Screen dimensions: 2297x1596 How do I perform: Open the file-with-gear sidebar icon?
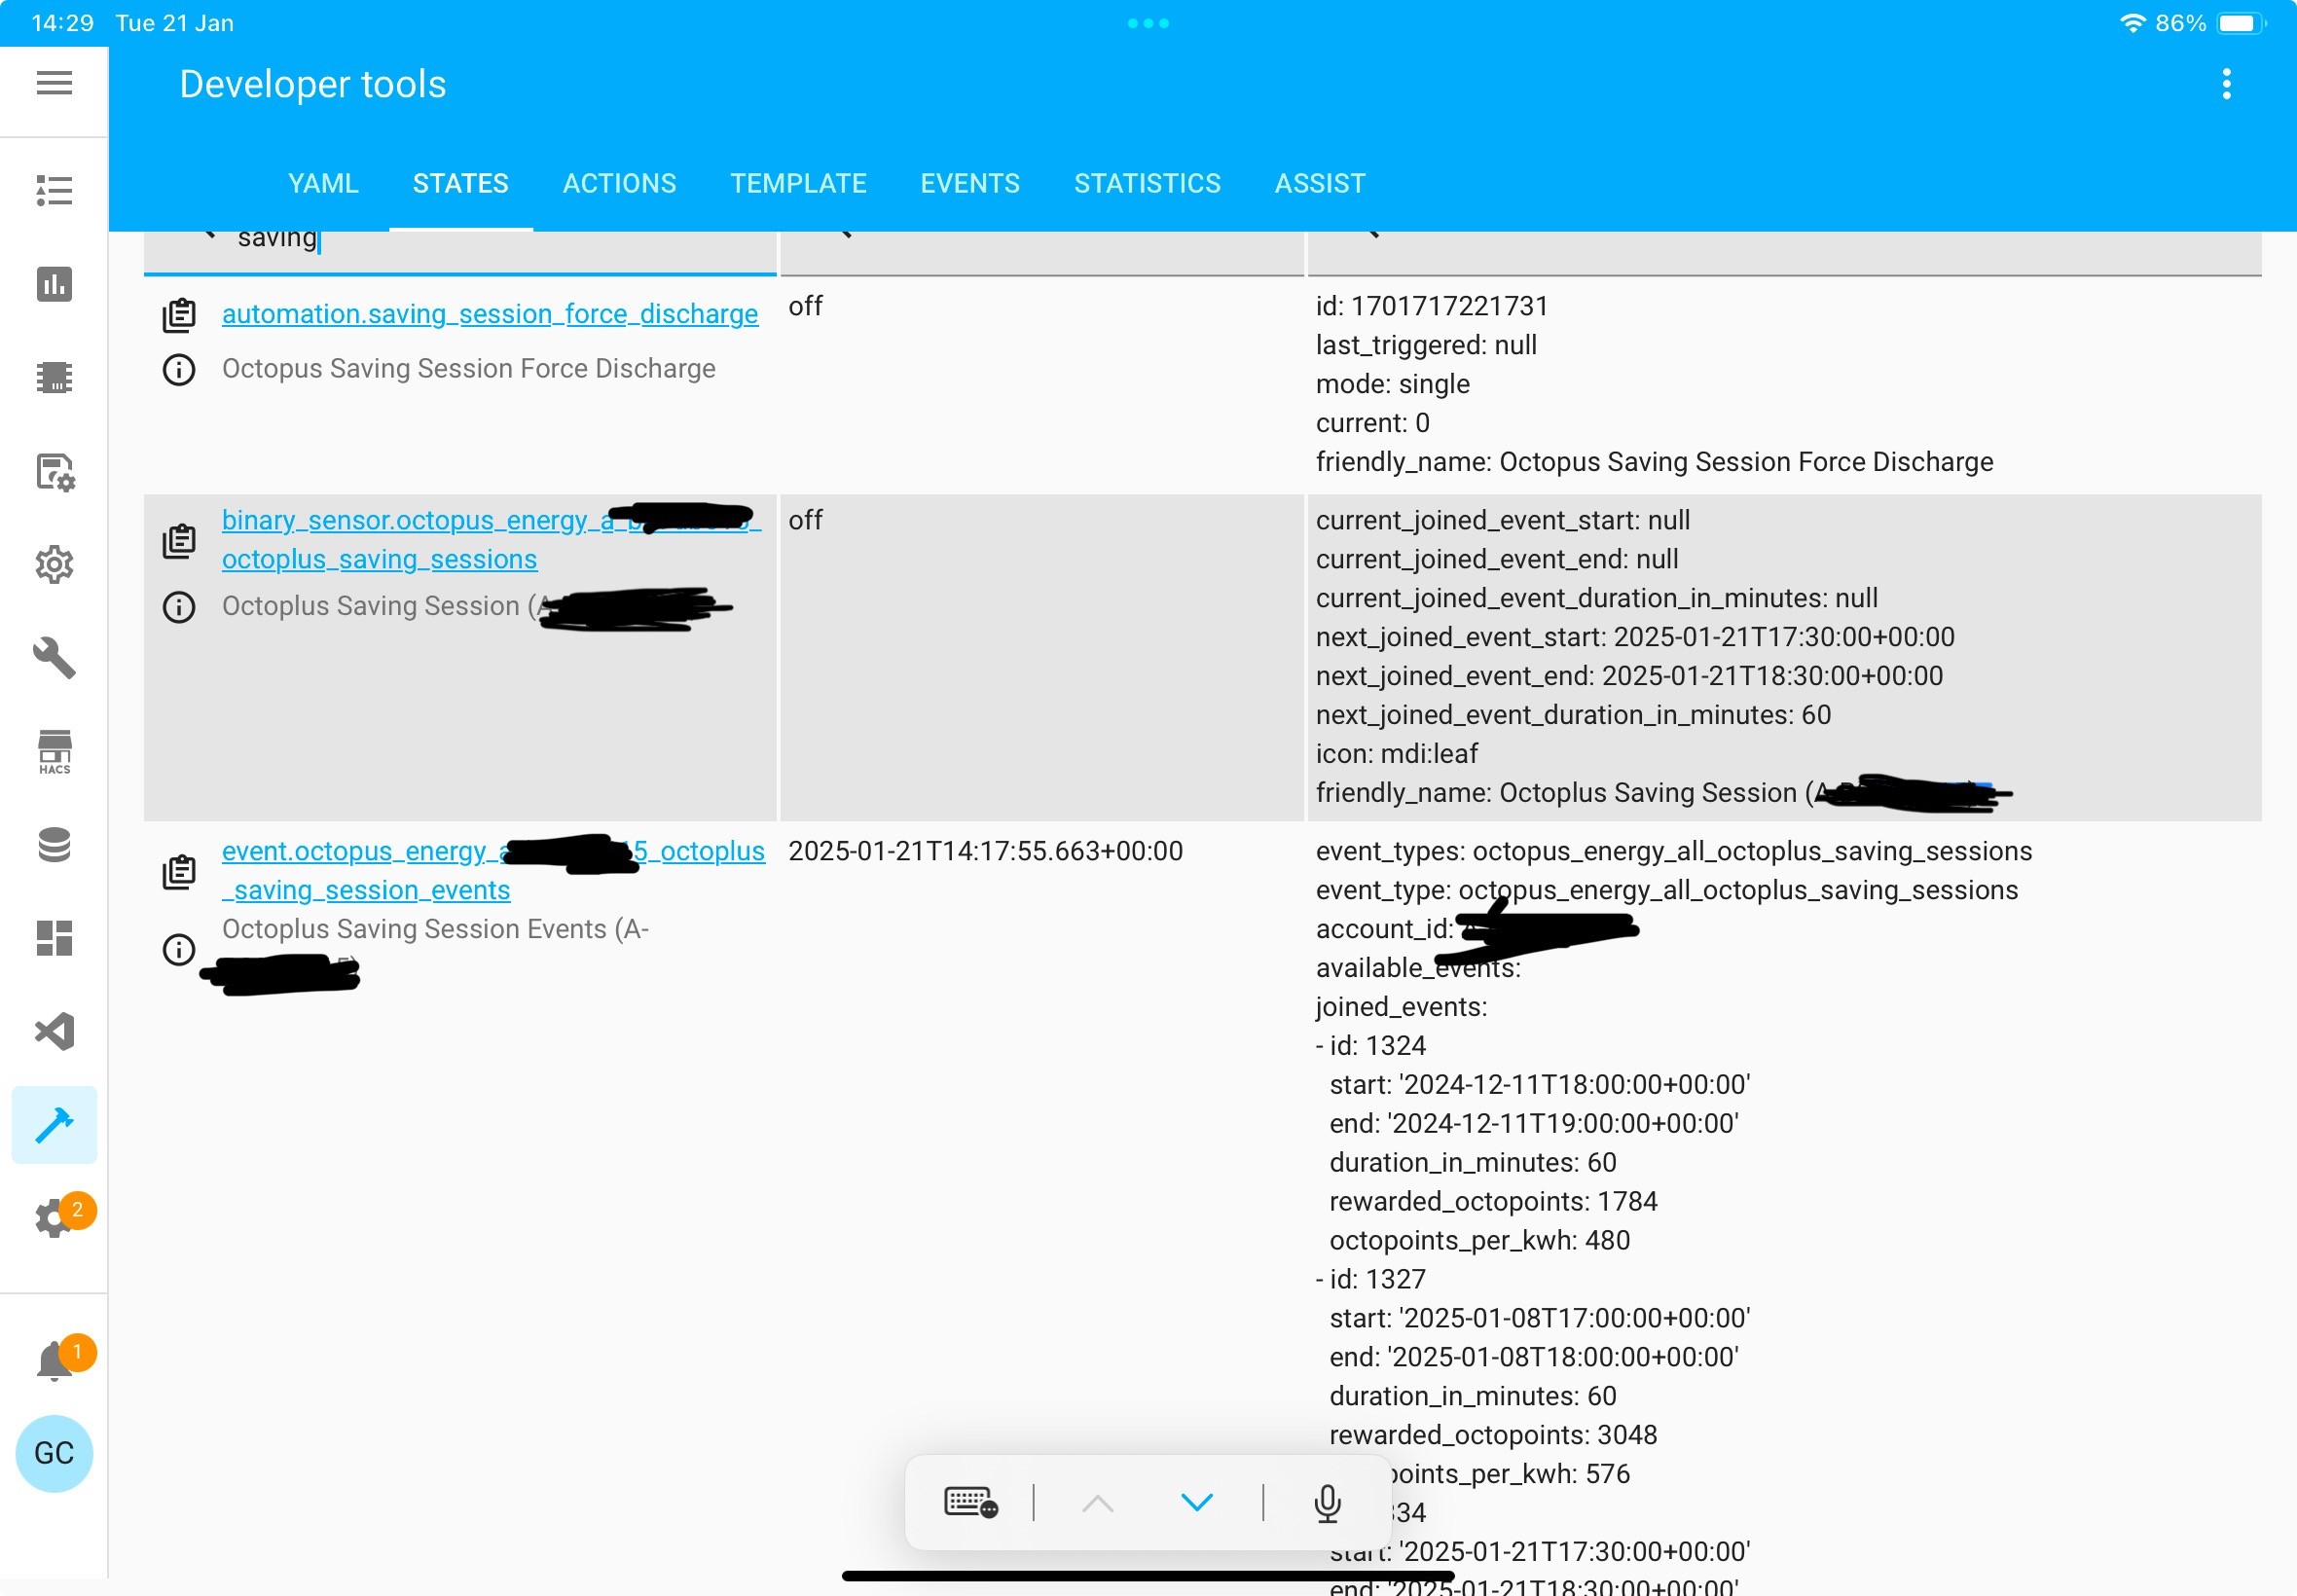(x=55, y=472)
